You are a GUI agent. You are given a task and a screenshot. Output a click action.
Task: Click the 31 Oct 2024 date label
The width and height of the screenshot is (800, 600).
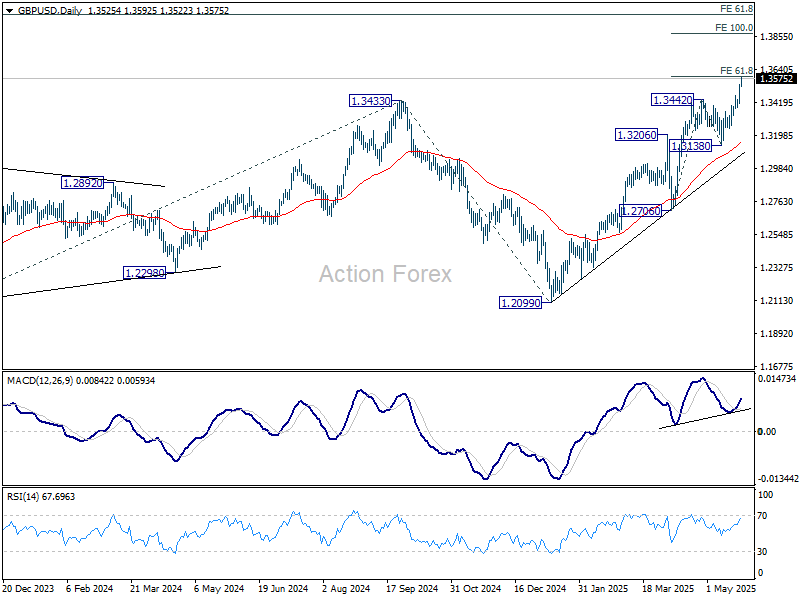point(476,588)
